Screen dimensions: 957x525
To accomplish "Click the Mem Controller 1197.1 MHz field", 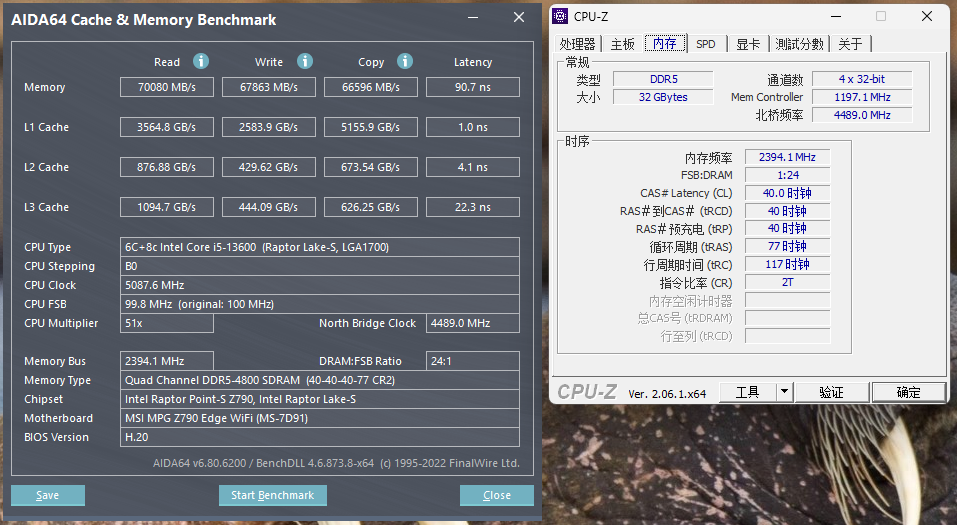I will point(862,97).
